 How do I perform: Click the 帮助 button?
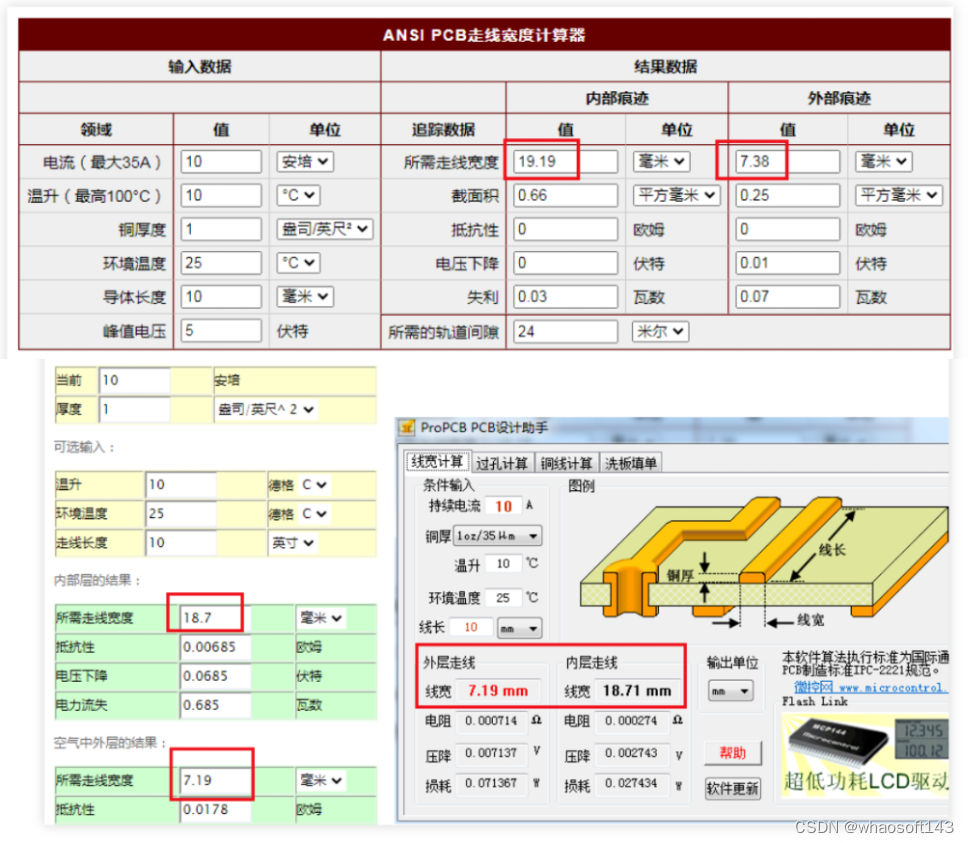click(735, 753)
